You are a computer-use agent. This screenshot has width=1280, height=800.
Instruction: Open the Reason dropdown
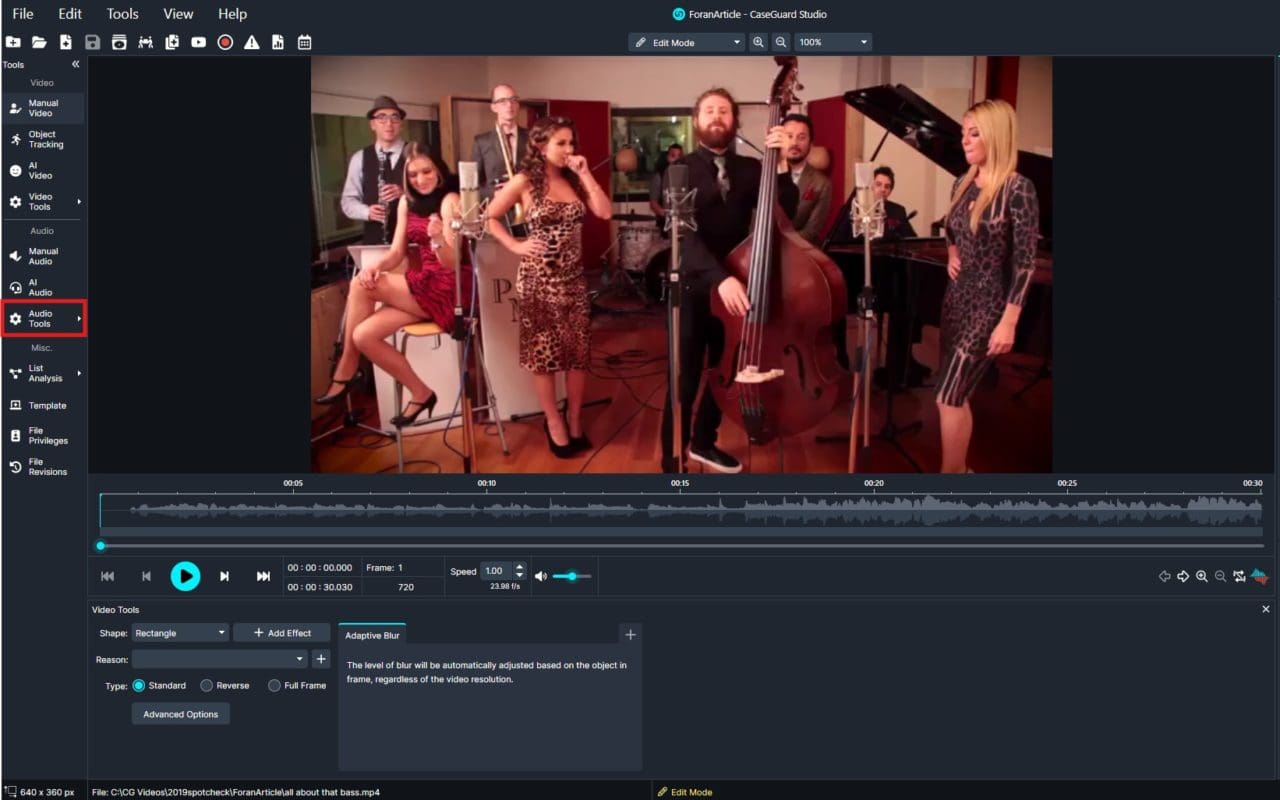pos(219,659)
